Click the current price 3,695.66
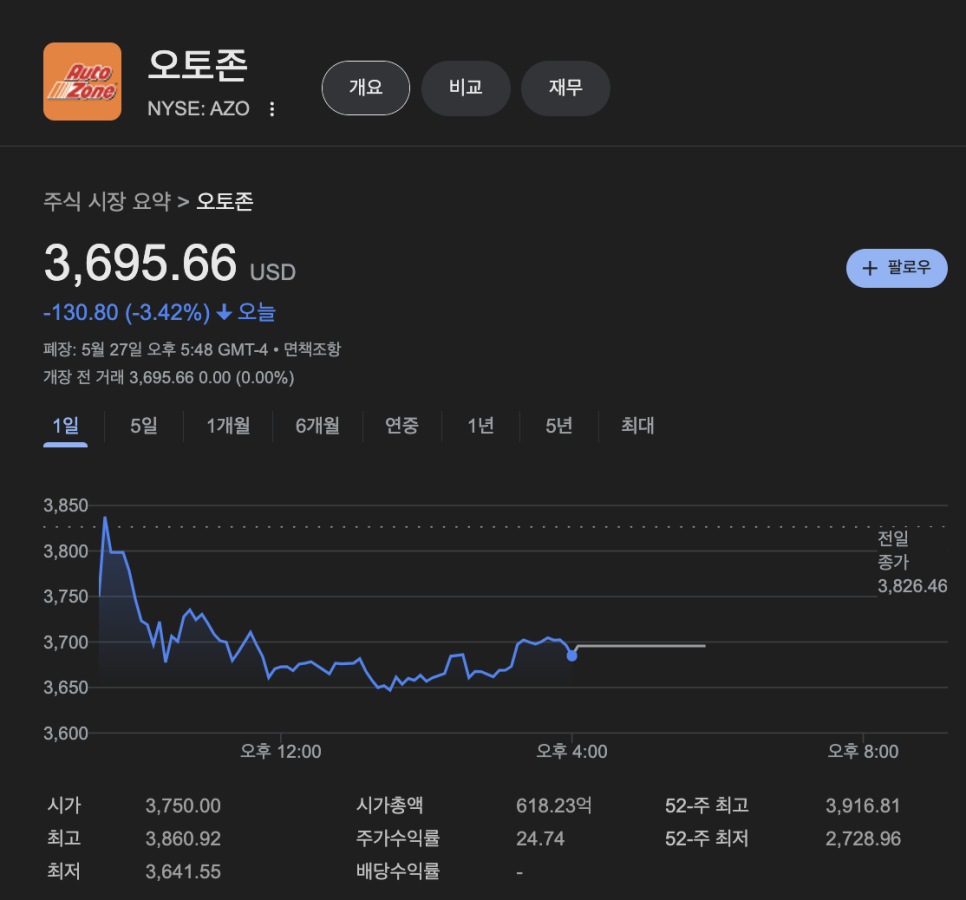The width and height of the screenshot is (966, 900). (x=140, y=263)
